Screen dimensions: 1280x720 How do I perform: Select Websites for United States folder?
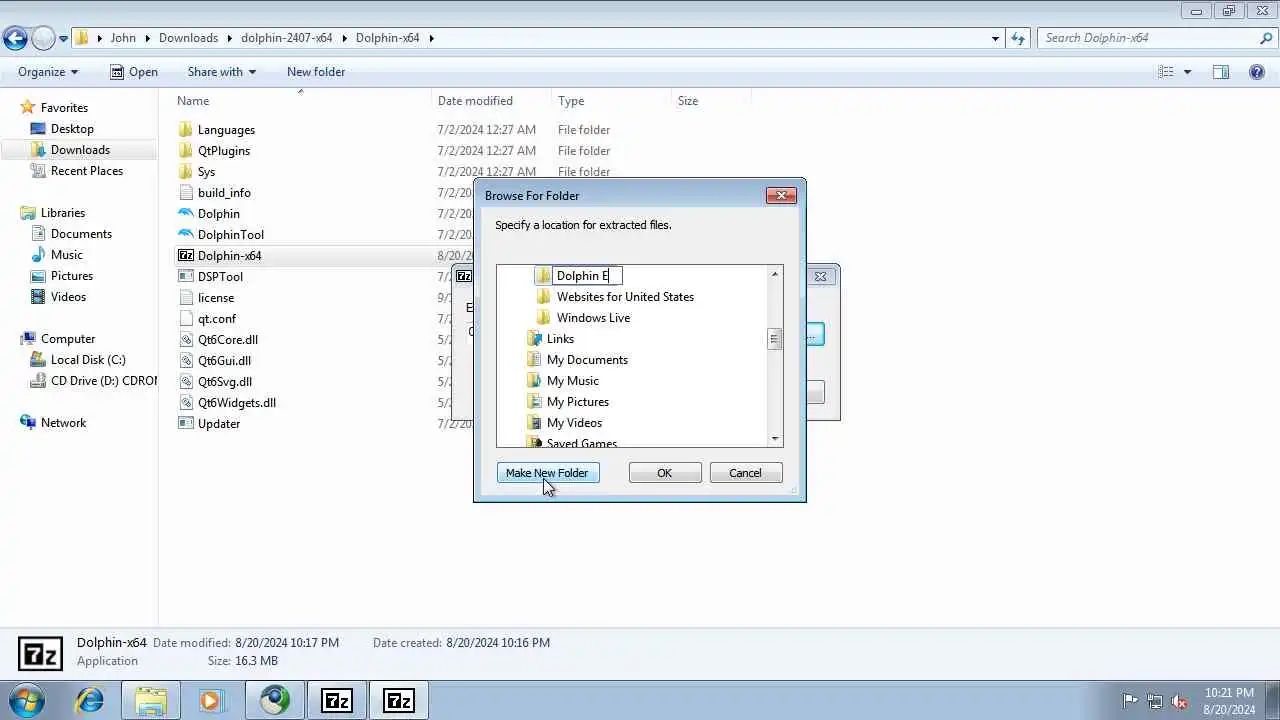[625, 297]
